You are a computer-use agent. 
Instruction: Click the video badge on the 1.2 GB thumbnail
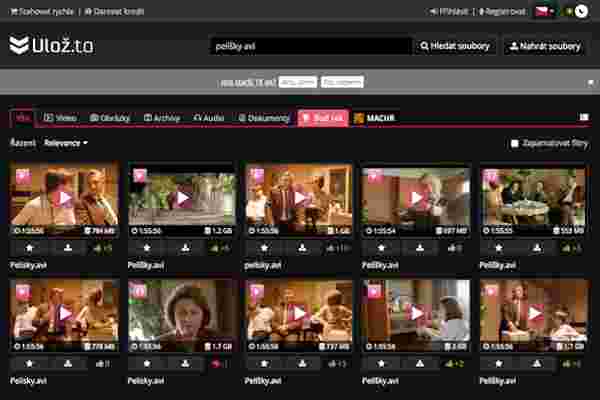point(140,176)
